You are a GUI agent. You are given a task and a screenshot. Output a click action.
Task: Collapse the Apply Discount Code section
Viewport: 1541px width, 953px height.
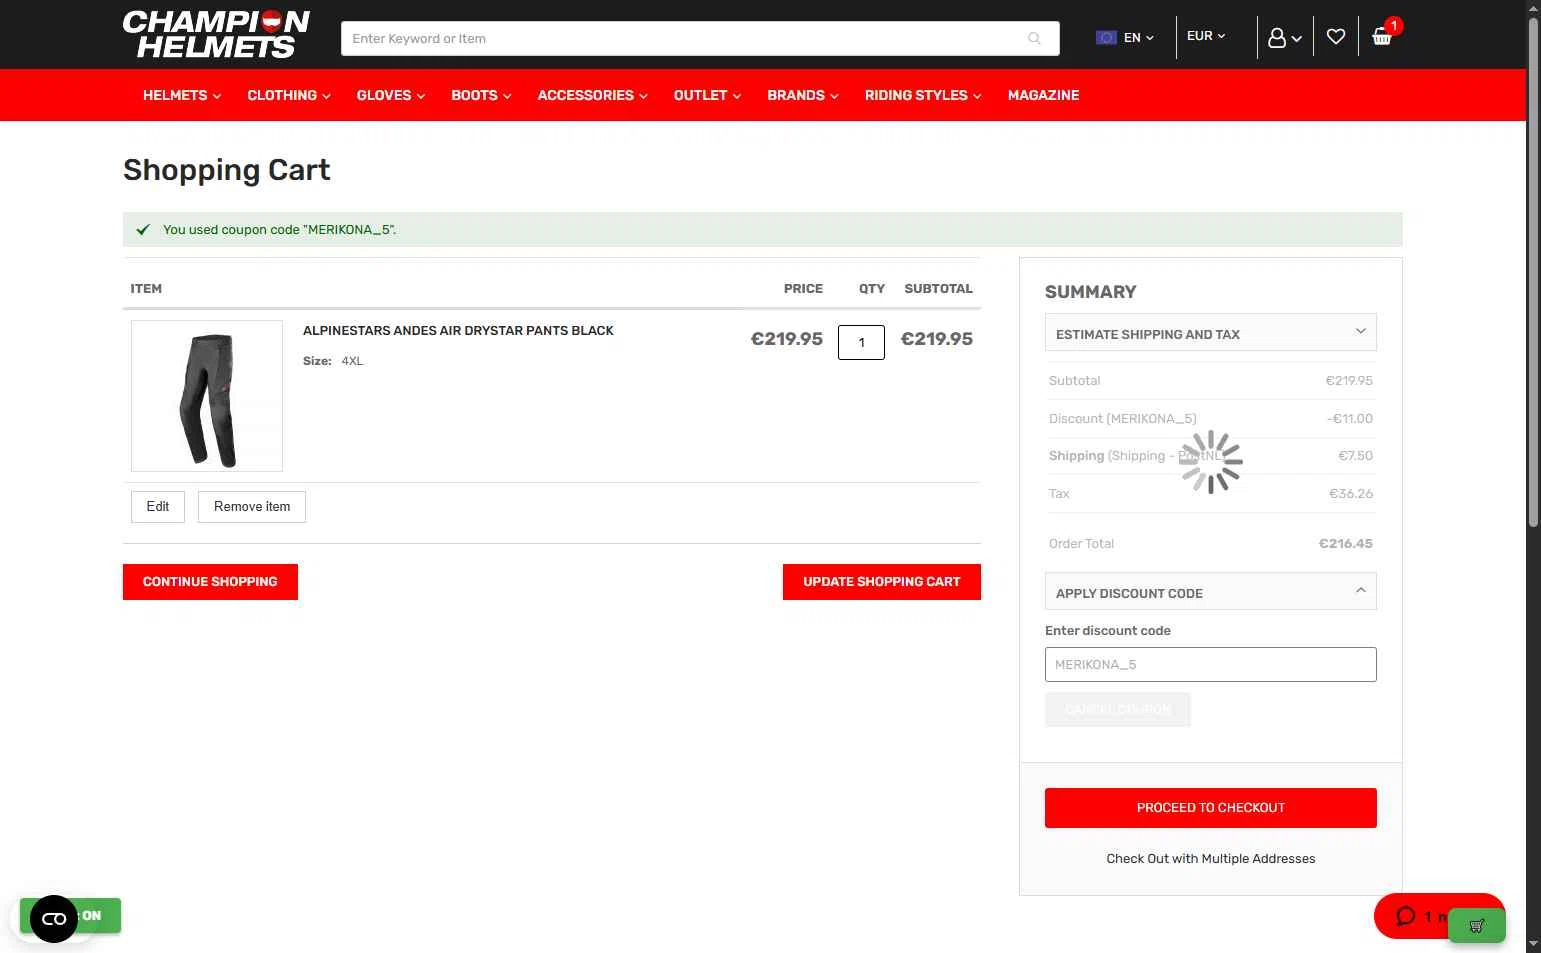(x=1211, y=592)
